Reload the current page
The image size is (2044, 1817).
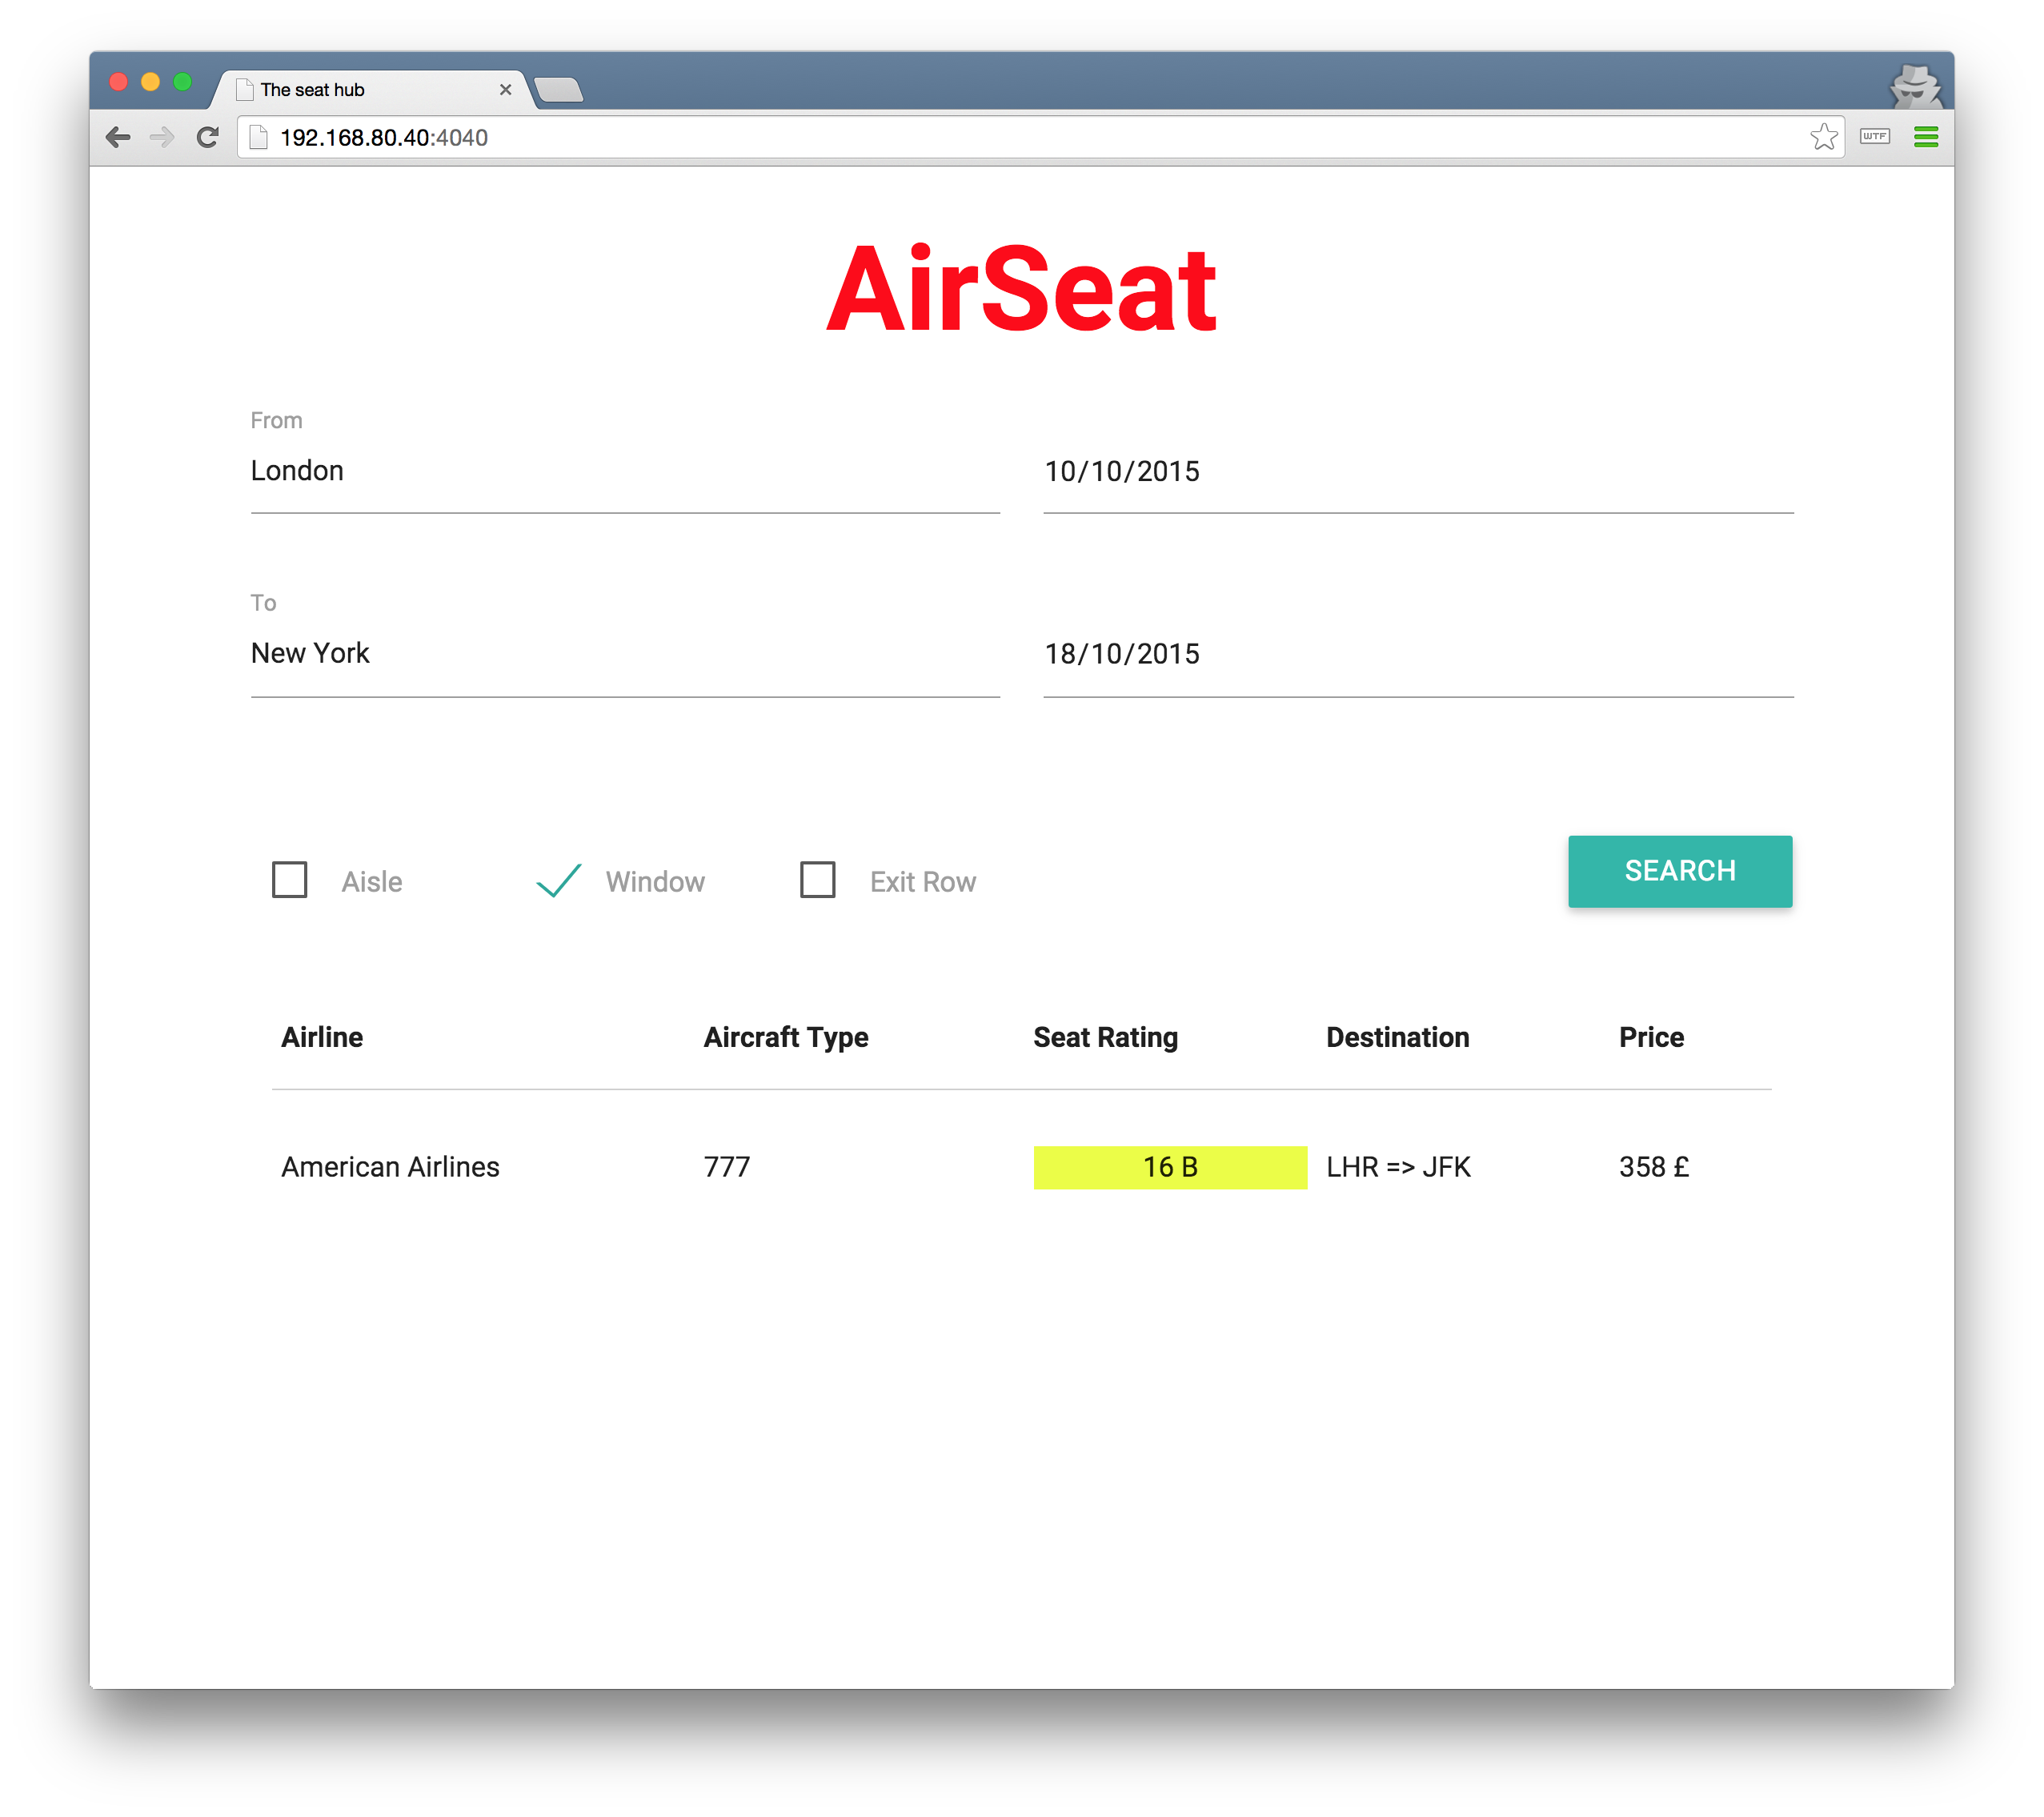tap(207, 137)
